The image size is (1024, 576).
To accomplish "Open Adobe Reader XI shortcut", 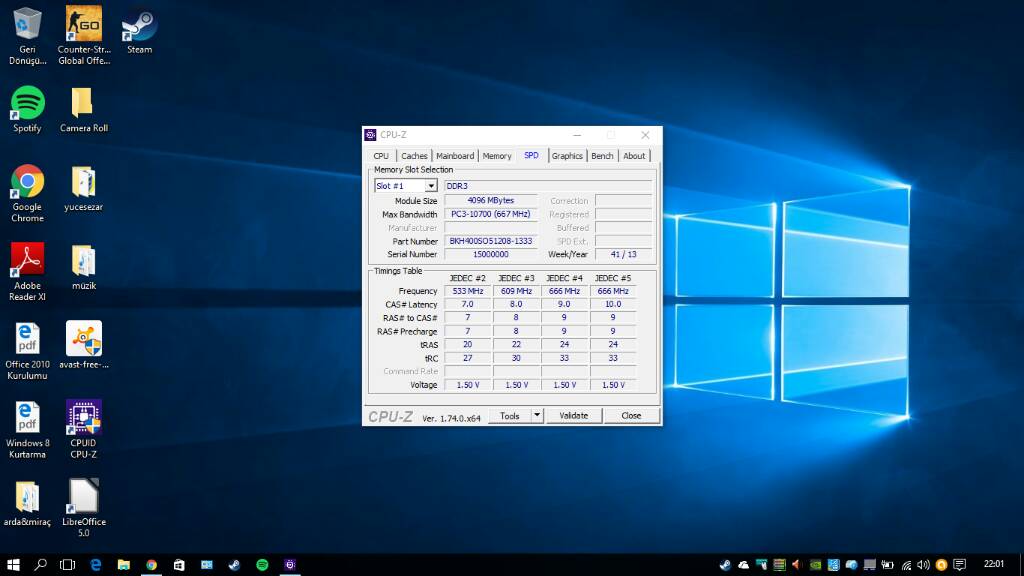I will tap(27, 260).
